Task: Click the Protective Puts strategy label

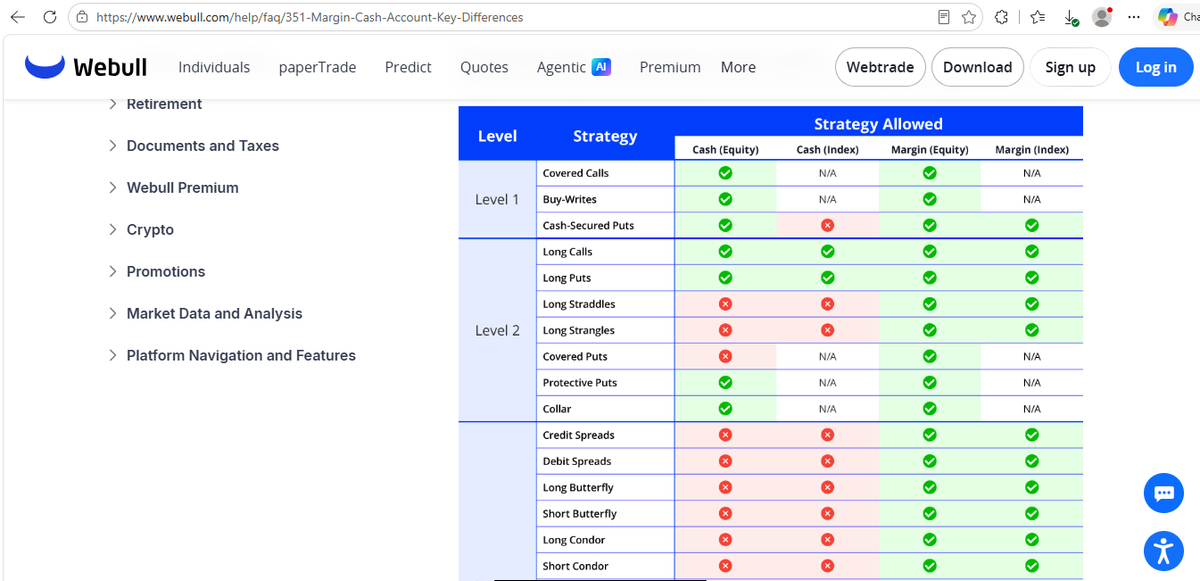Action: click(580, 382)
